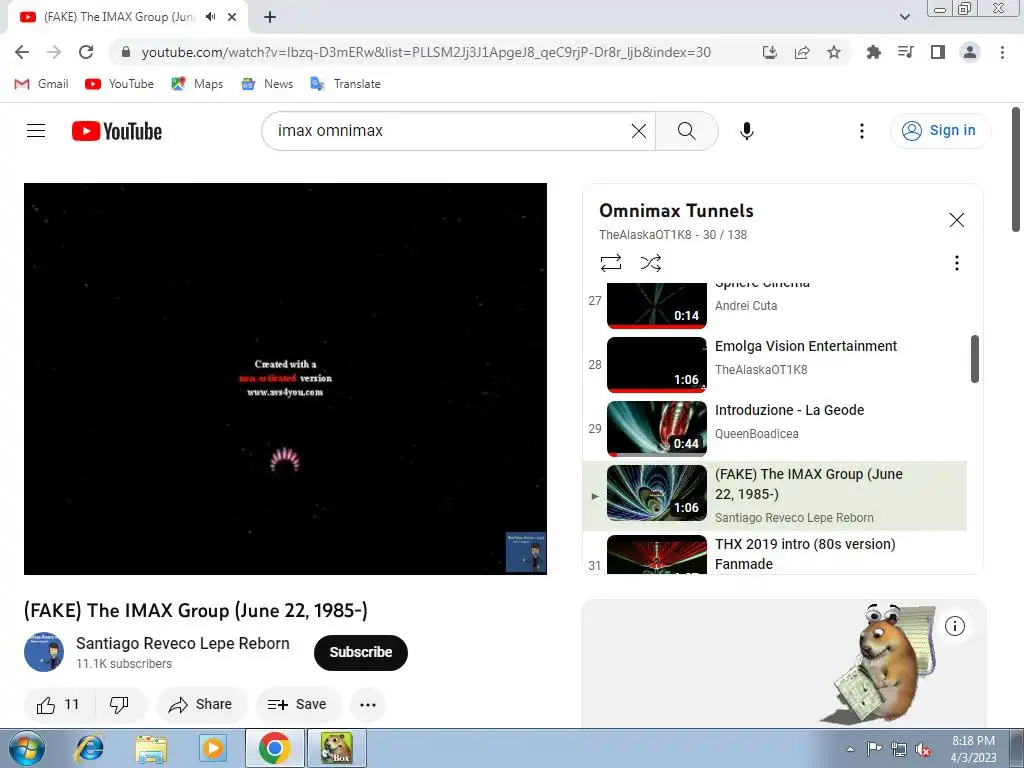Dislike the video with thumbs down
The height and width of the screenshot is (768, 1024).
[120, 705]
